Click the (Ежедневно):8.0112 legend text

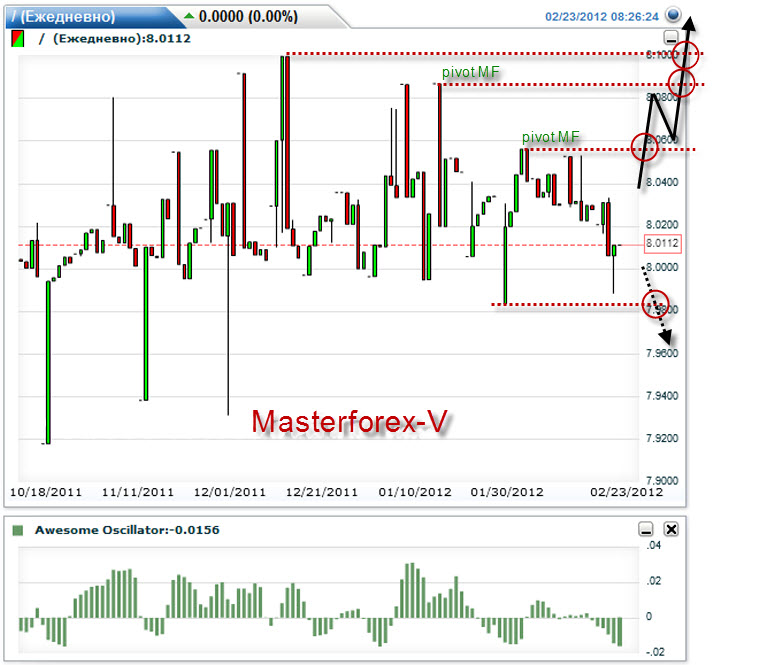[x=122, y=39]
